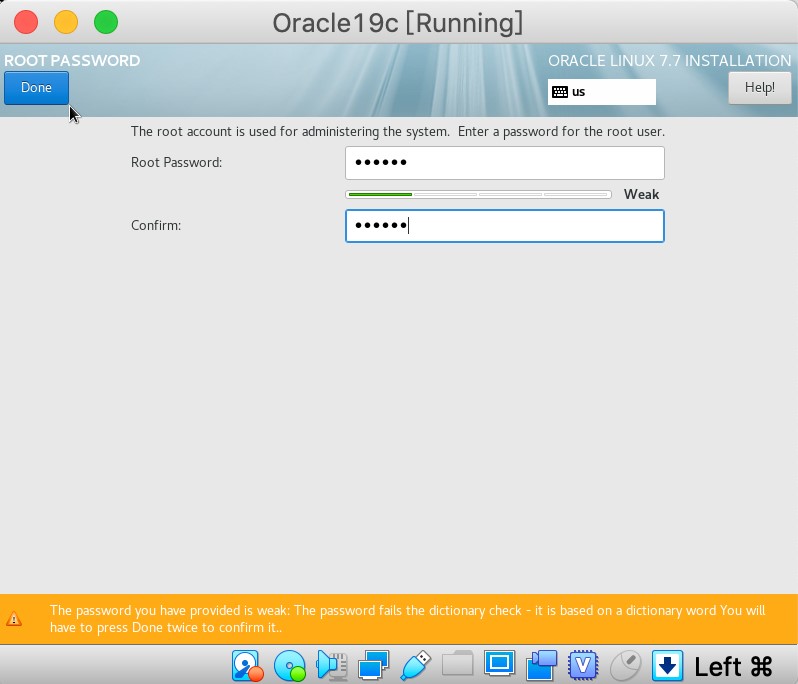This screenshot has width=798, height=684.
Task: Click the weak password warning message
Action: point(407,619)
